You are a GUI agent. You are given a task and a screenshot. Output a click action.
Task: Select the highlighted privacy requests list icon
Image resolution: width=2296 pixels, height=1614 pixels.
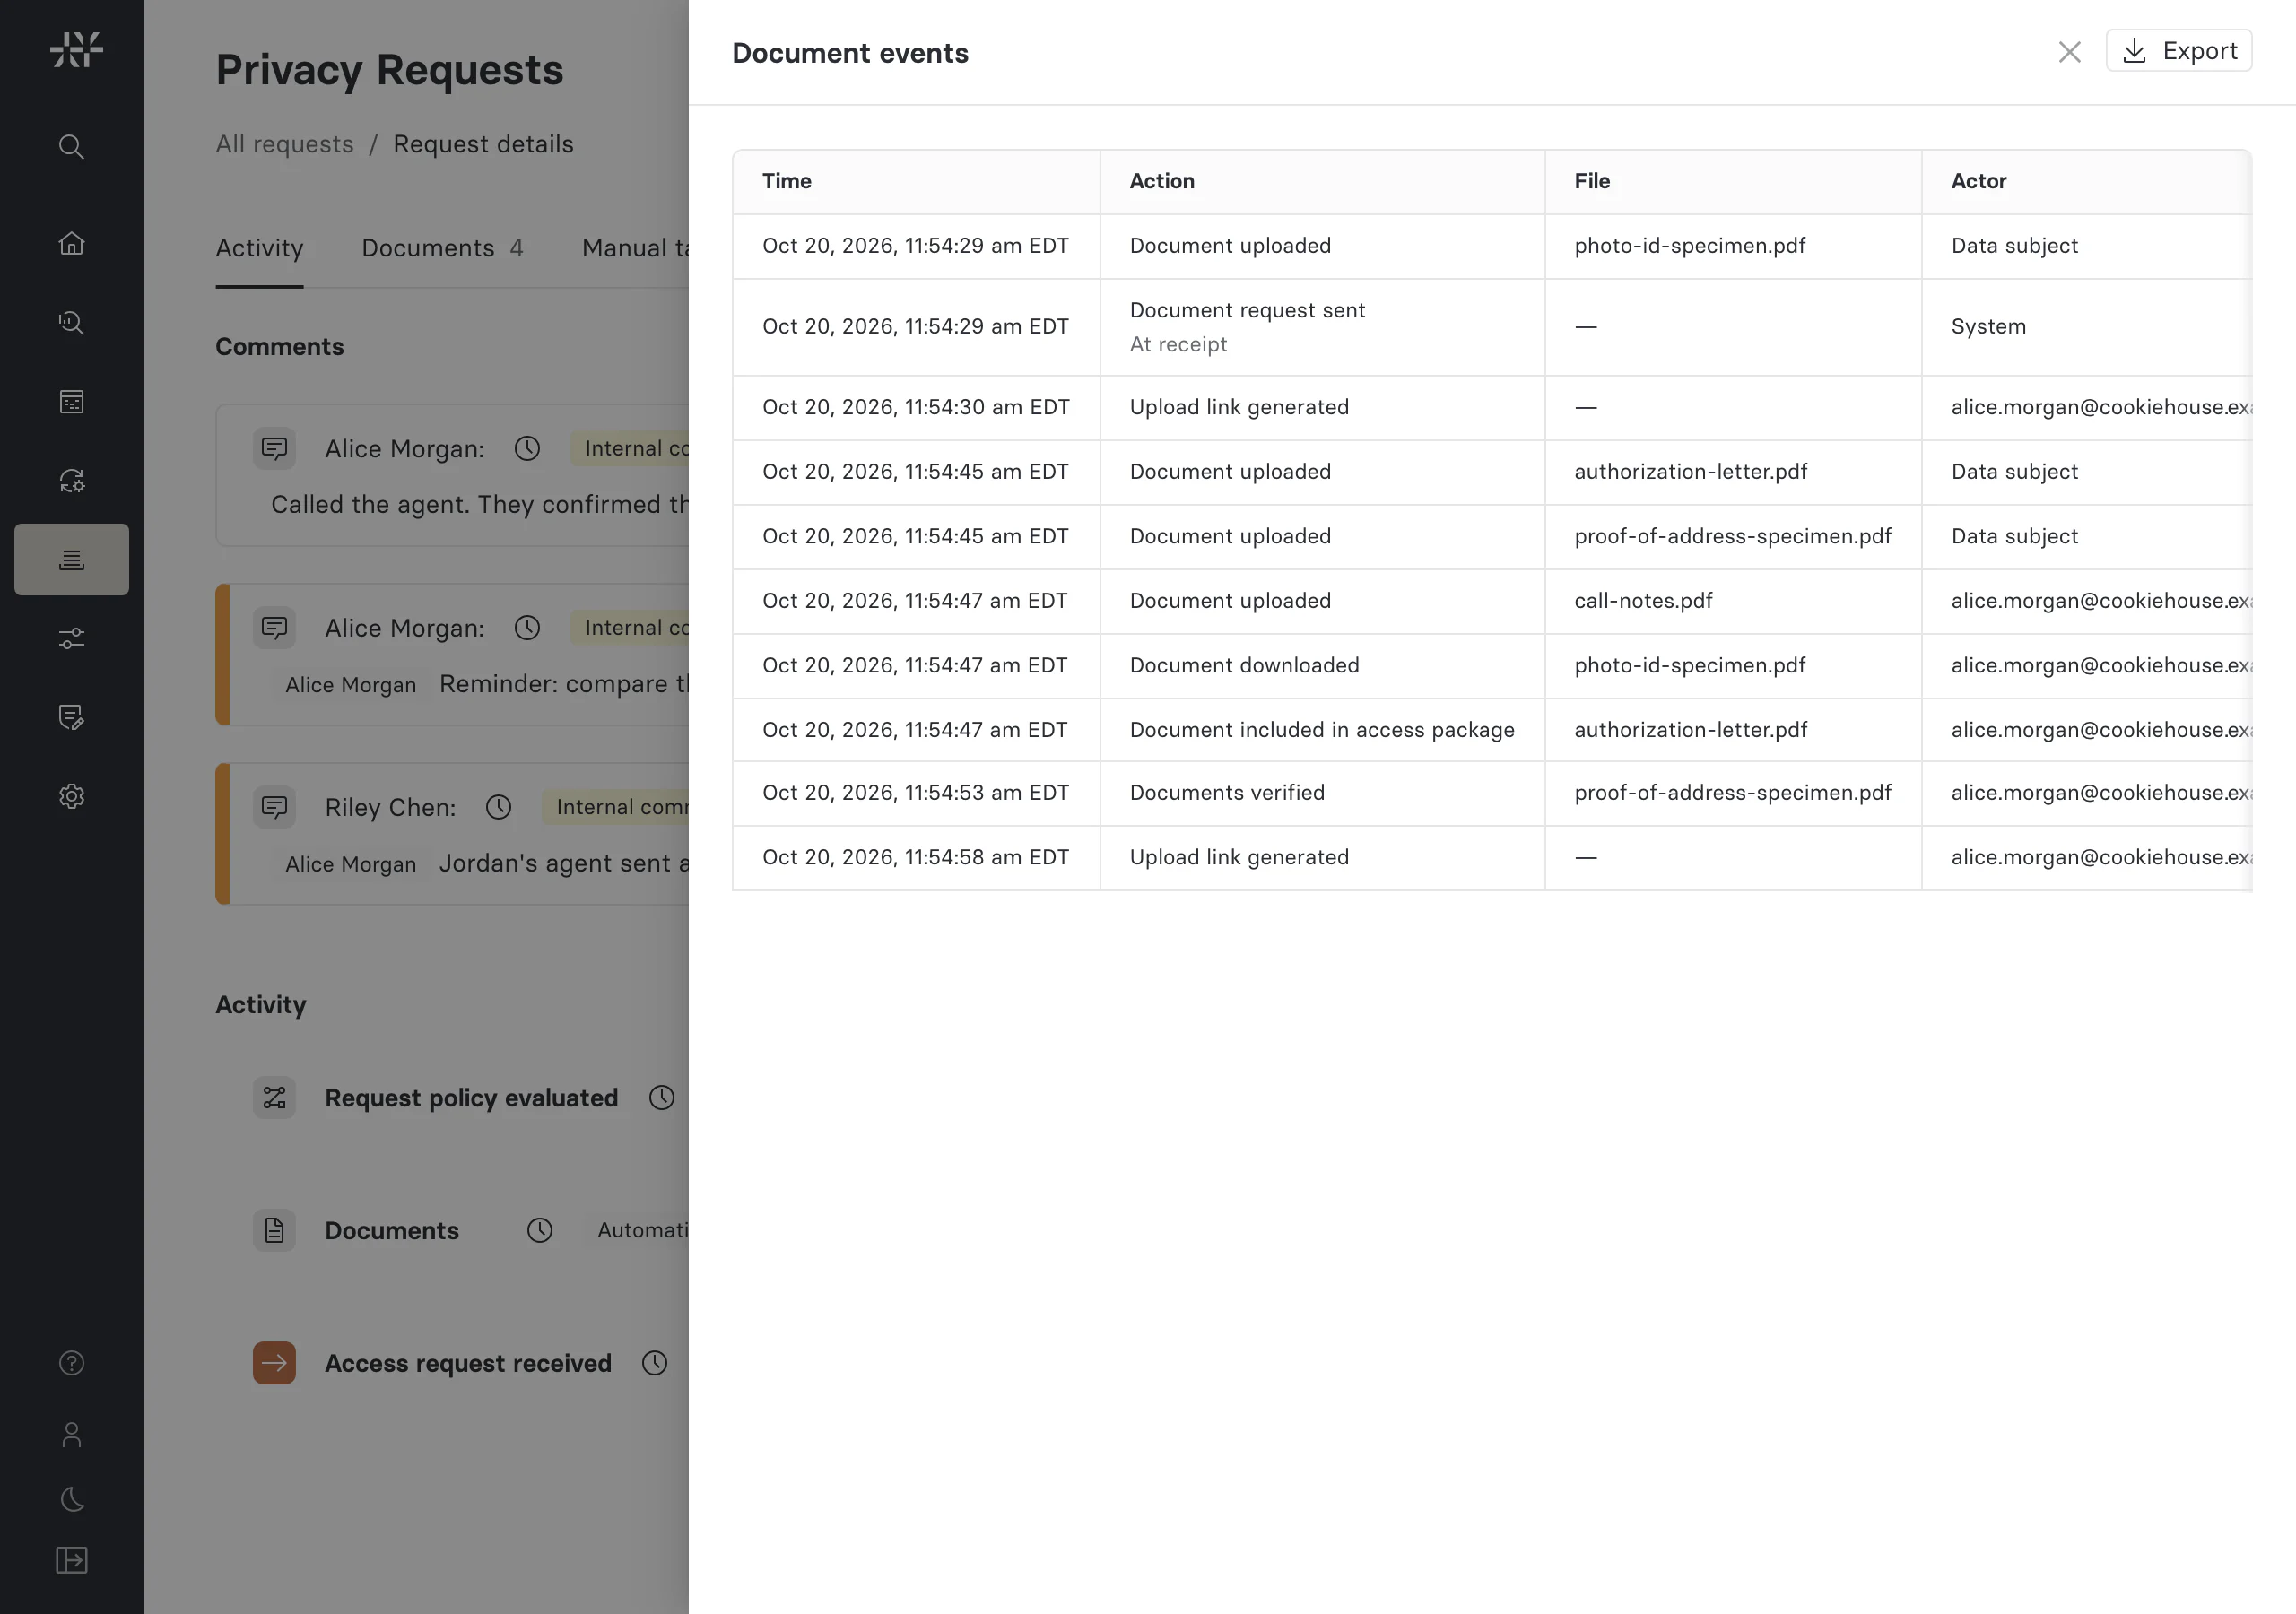(71, 559)
